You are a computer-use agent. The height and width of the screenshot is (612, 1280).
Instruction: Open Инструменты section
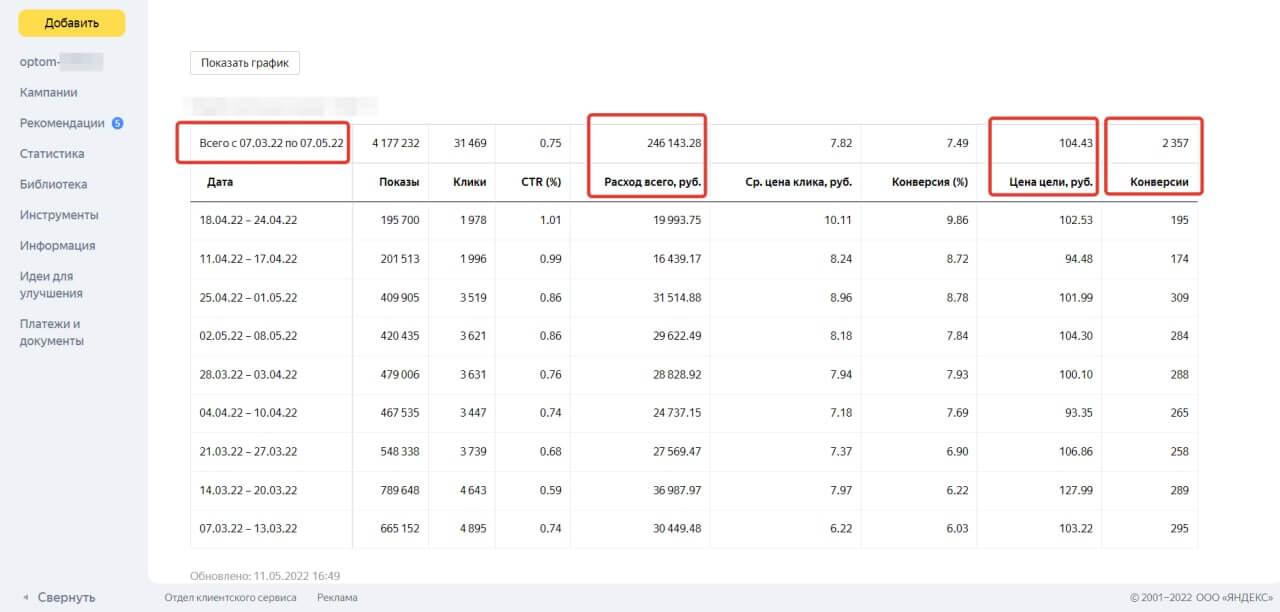[x=59, y=215]
